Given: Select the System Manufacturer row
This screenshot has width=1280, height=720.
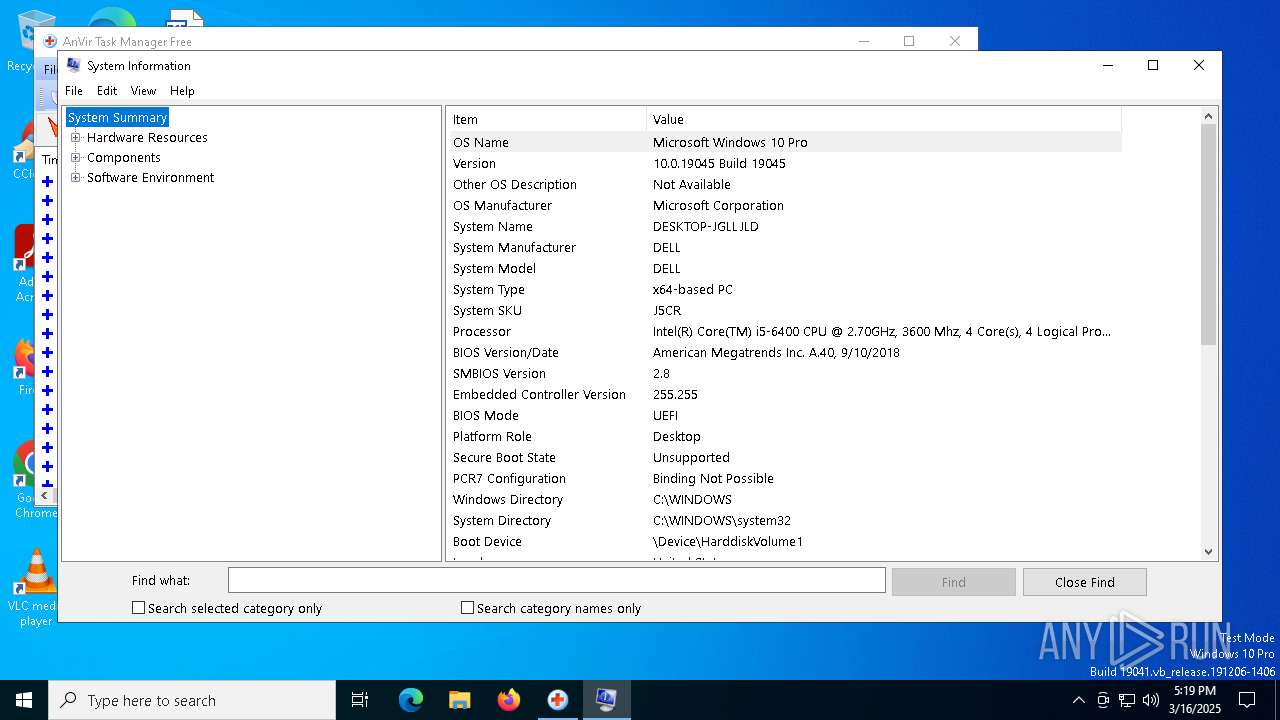Looking at the screenshot, I should point(784,247).
